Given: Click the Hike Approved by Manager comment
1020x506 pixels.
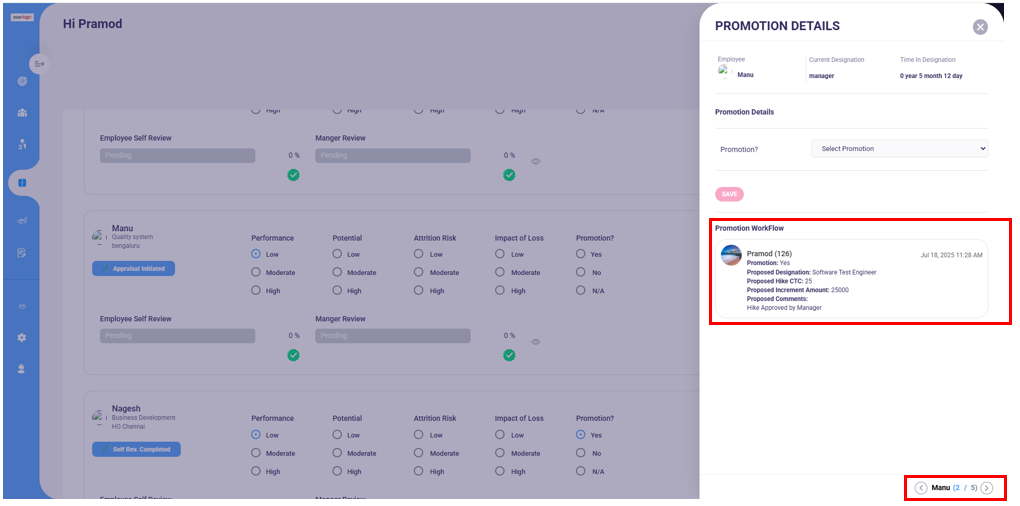Looking at the screenshot, I should coord(784,308).
